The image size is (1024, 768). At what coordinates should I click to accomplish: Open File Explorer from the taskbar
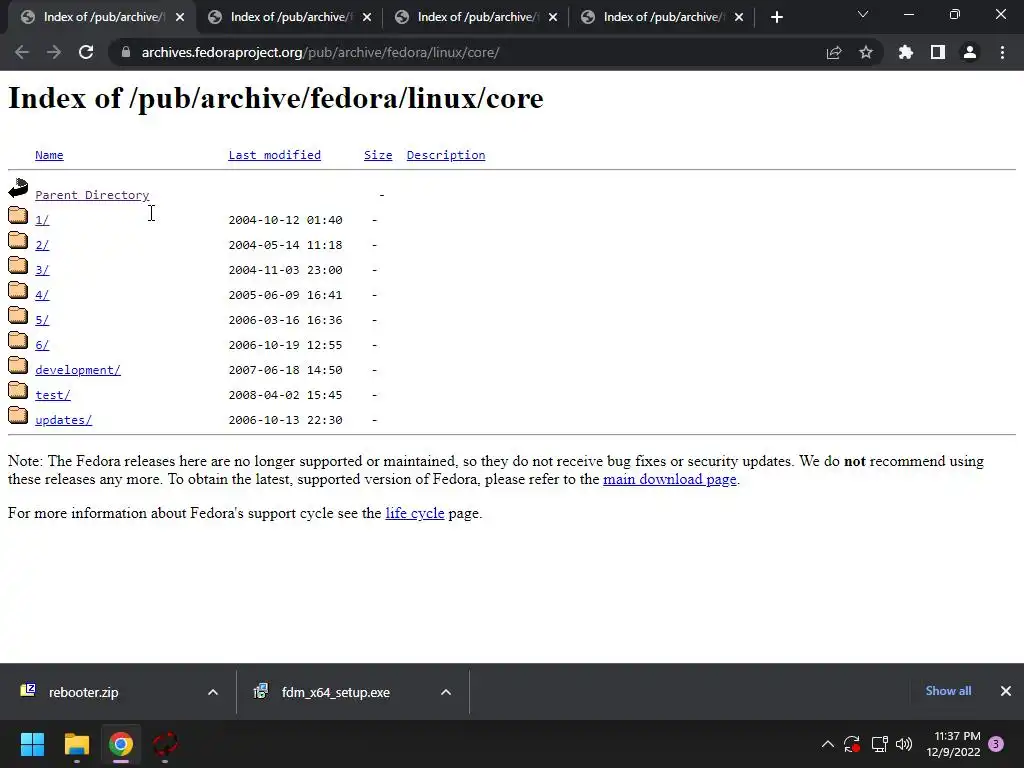pos(76,744)
